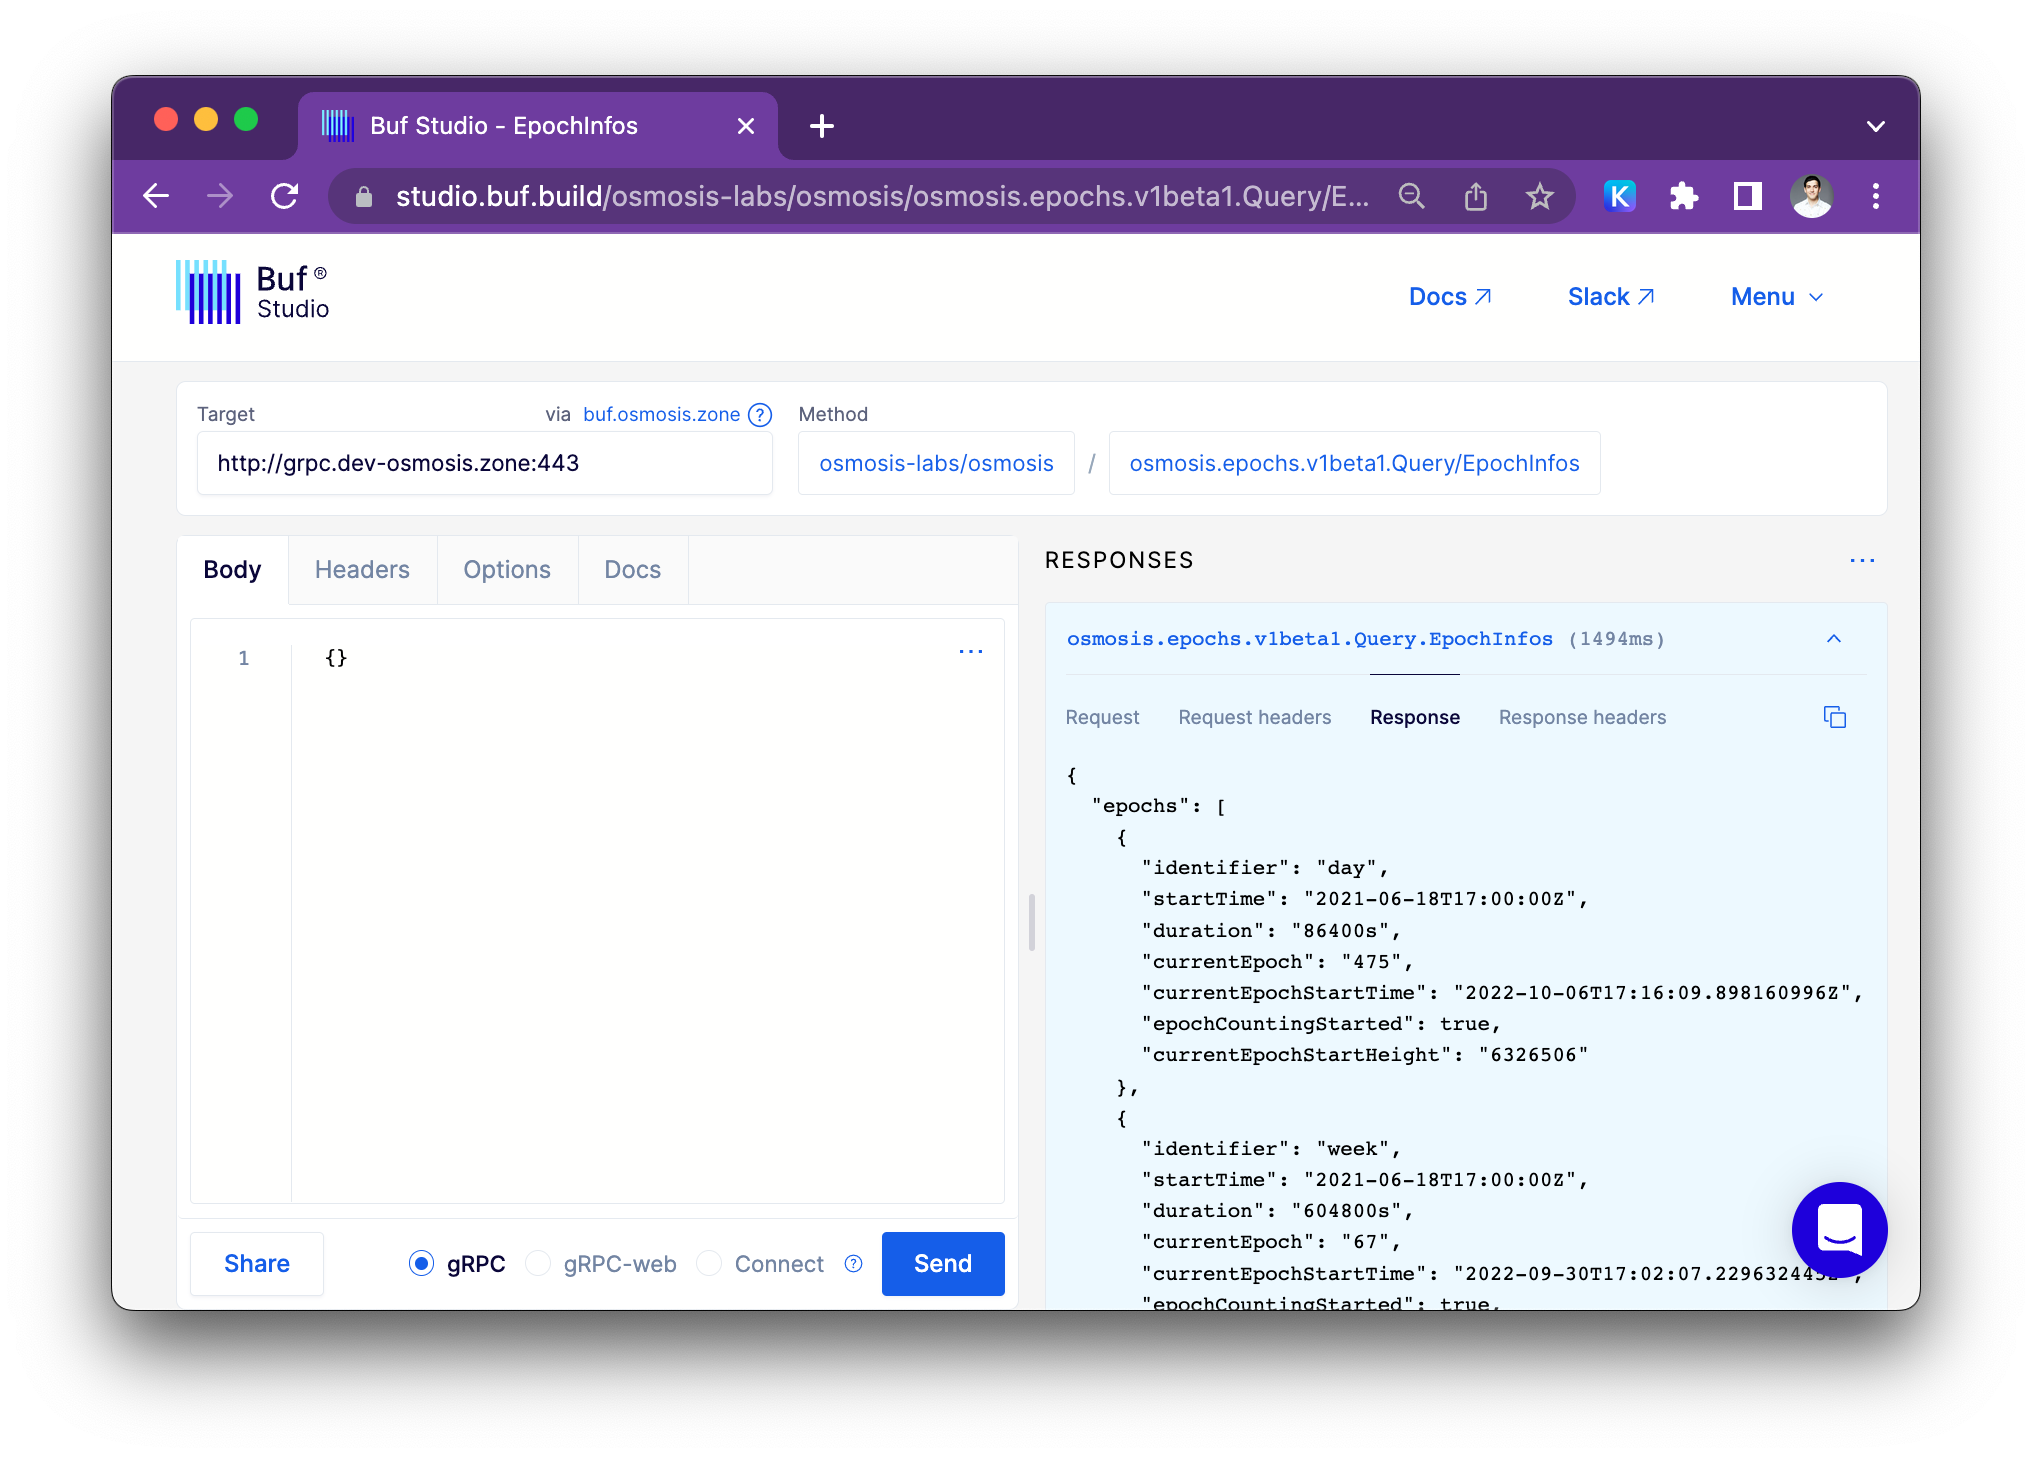Click the Target URL input field
The image size is (2032, 1458).
tap(484, 463)
